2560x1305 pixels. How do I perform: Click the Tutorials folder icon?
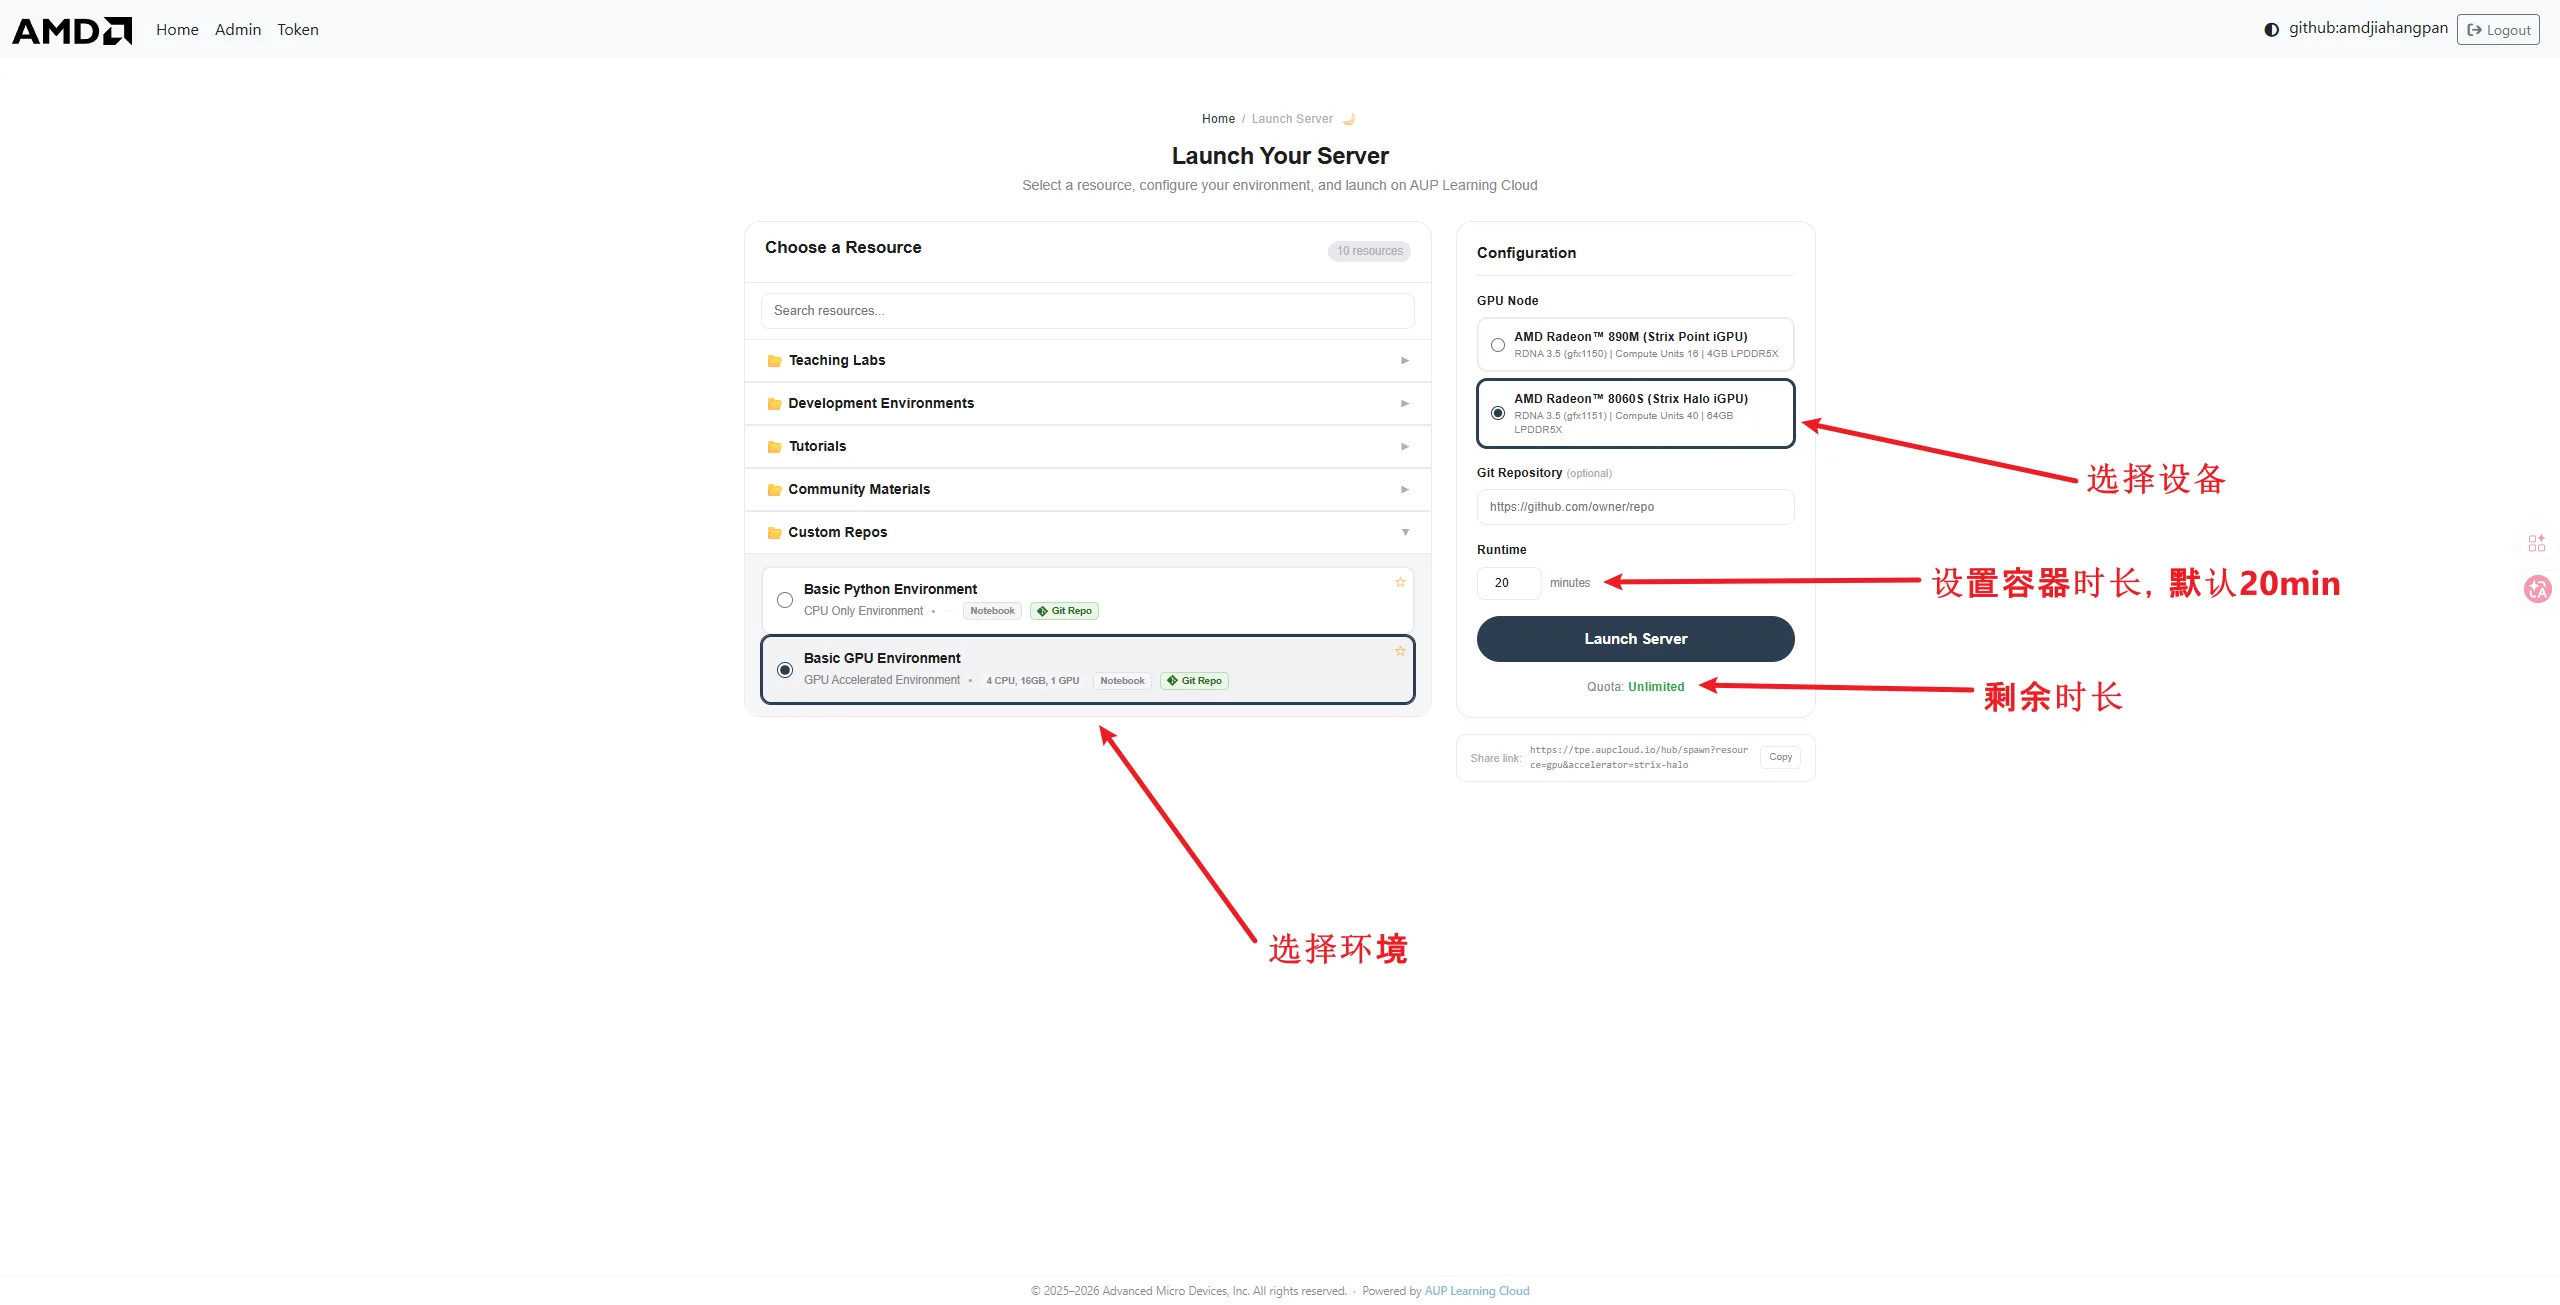[x=774, y=447]
